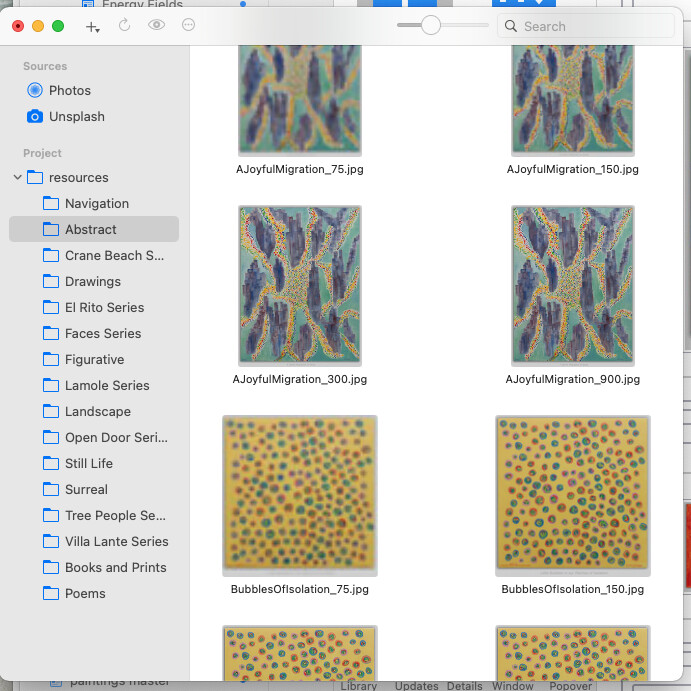Select BubblesOfIsolation_150.jpg thumbnail
691x691 pixels.
(572, 495)
